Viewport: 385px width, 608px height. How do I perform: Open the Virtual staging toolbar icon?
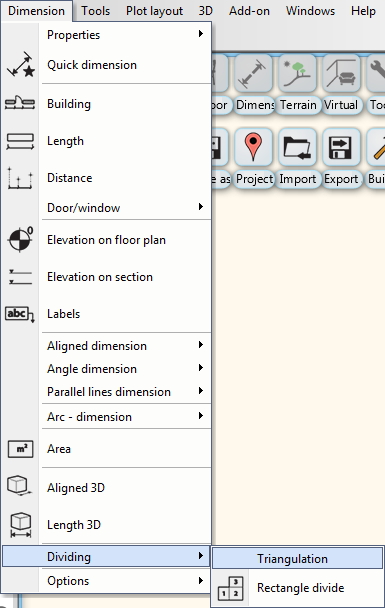[x=341, y=73]
